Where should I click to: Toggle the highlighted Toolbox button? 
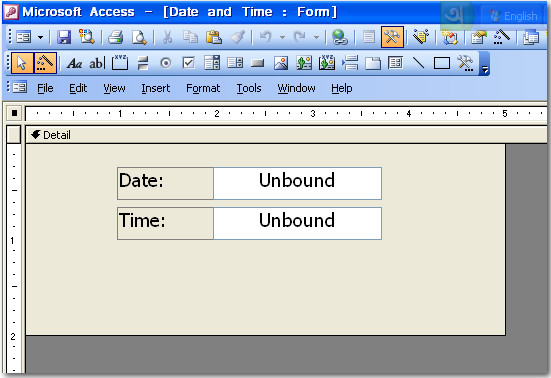(x=392, y=37)
